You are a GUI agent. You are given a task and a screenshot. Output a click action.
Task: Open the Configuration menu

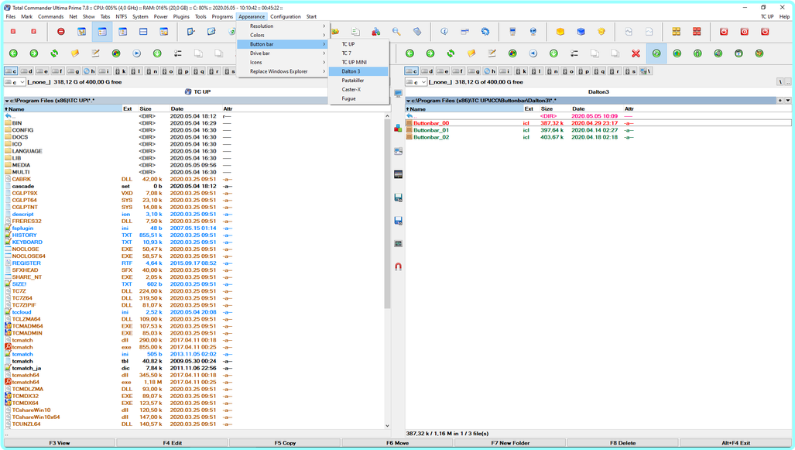pos(285,17)
